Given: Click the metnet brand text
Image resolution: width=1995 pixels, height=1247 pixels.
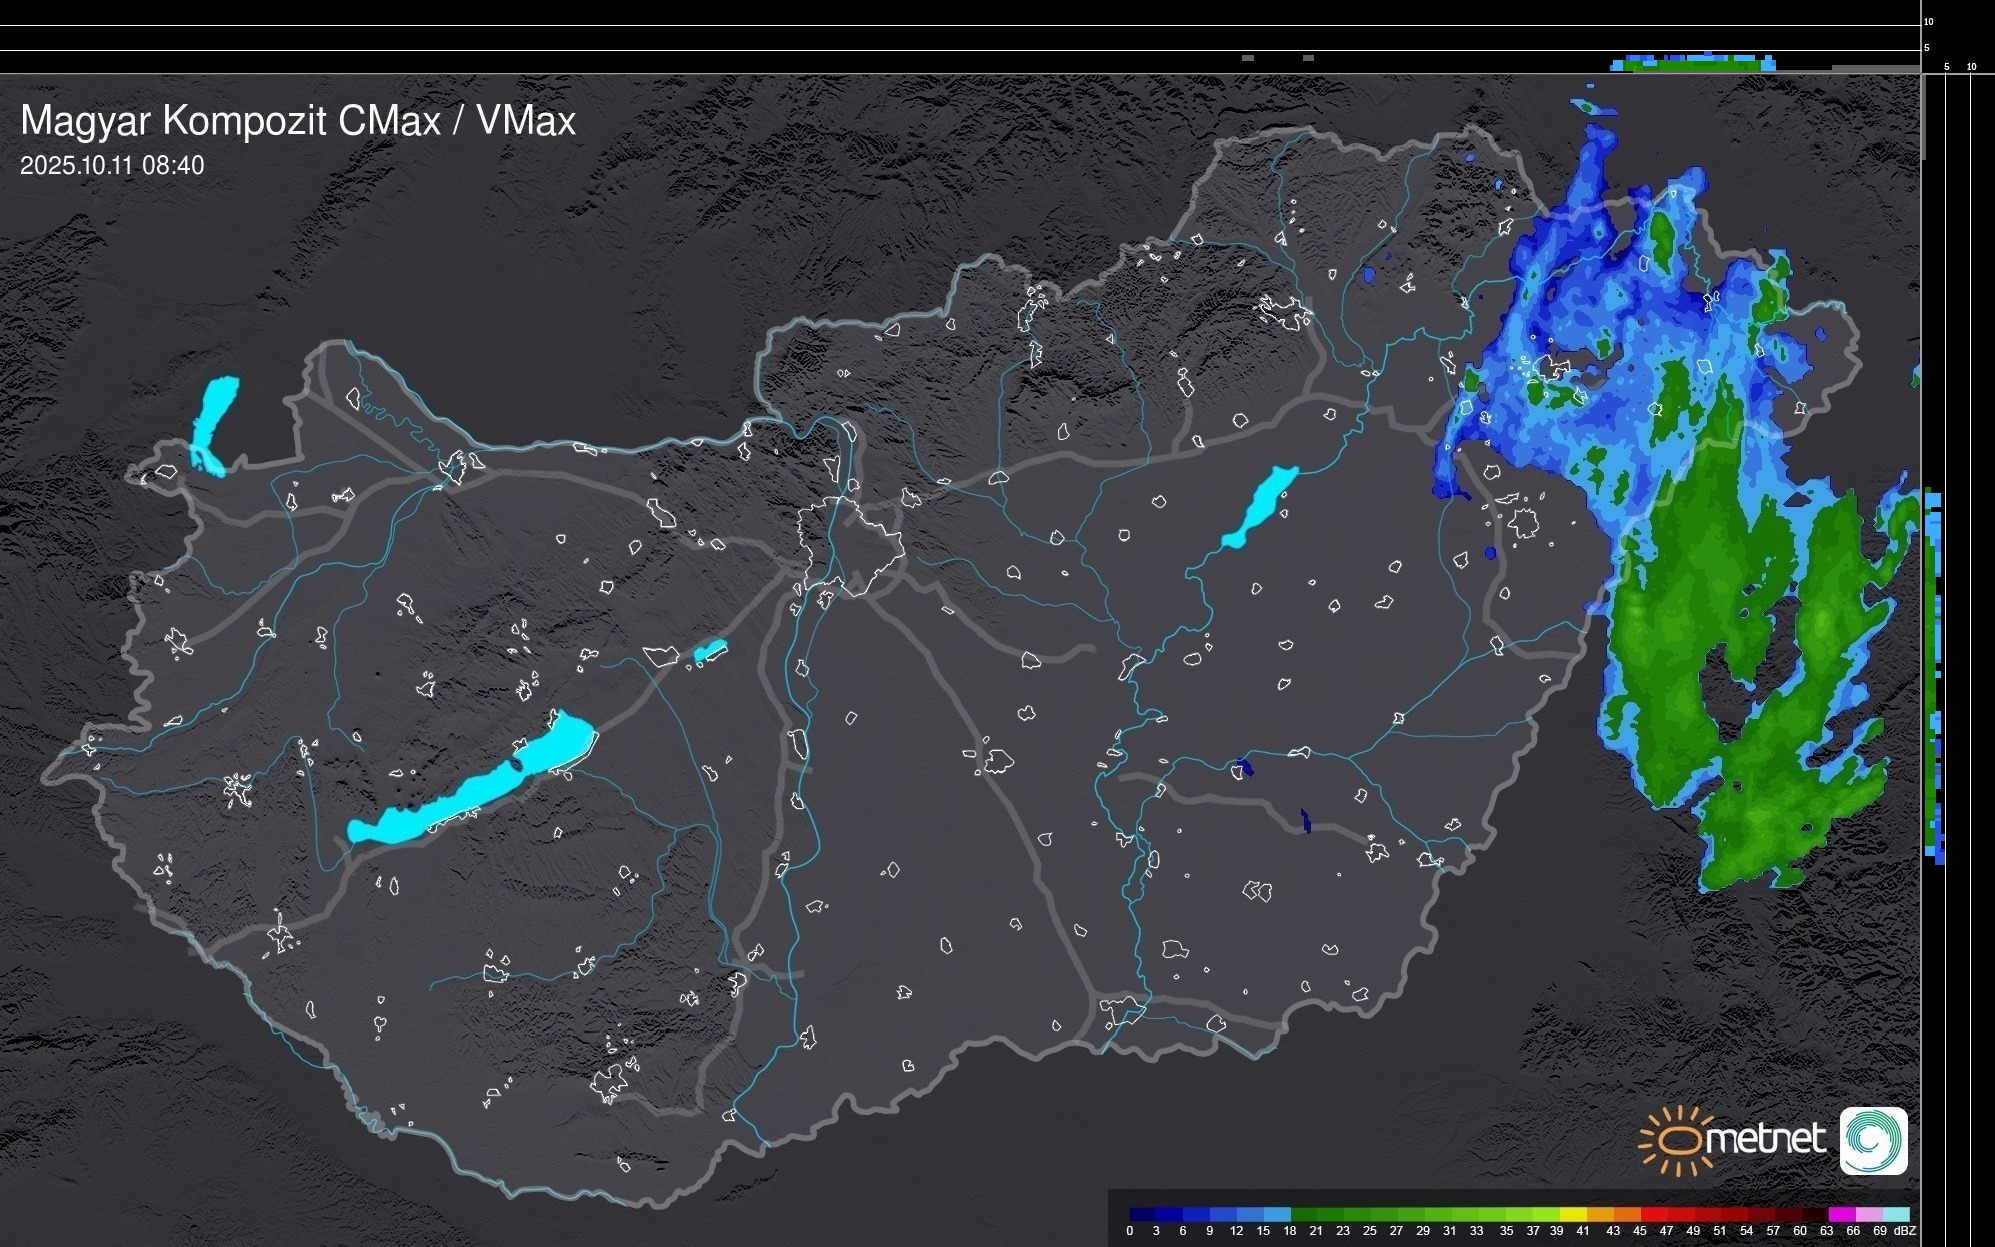Looking at the screenshot, I should coord(1765,1139).
